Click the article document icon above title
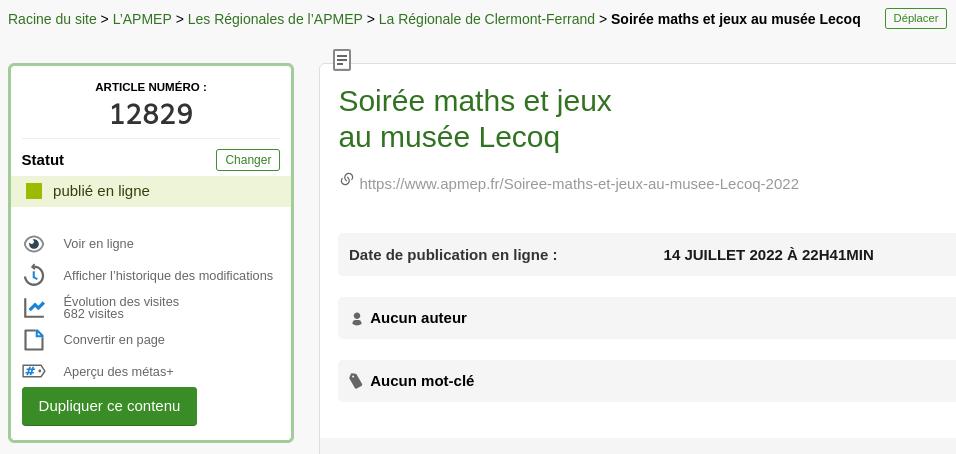The width and height of the screenshot is (956, 454). click(x=342, y=60)
